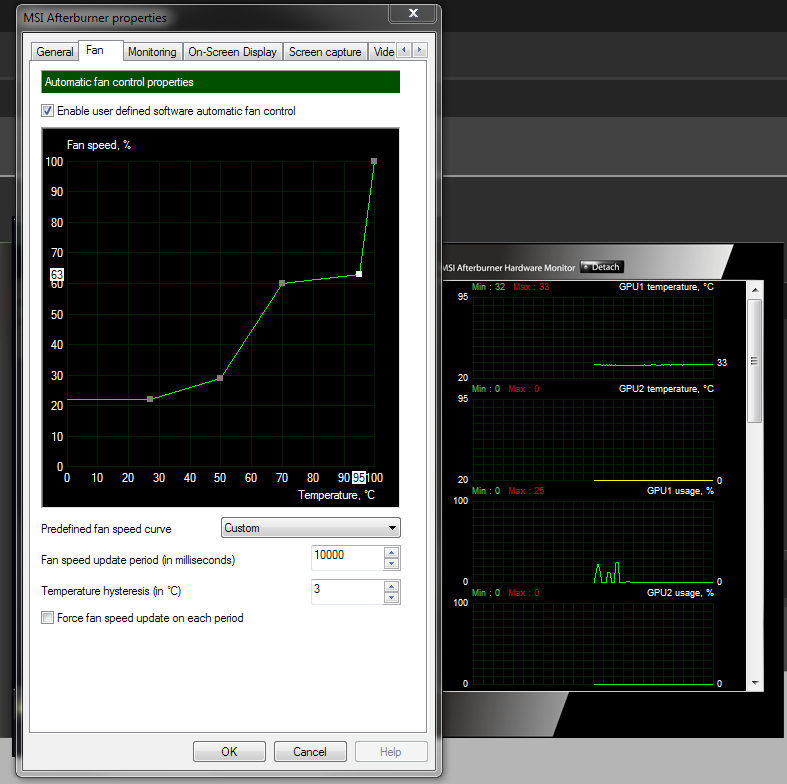Viewport: 787px width, 784px height.
Task: Select the fan curve point at 100% speed
Action: [374, 161]
